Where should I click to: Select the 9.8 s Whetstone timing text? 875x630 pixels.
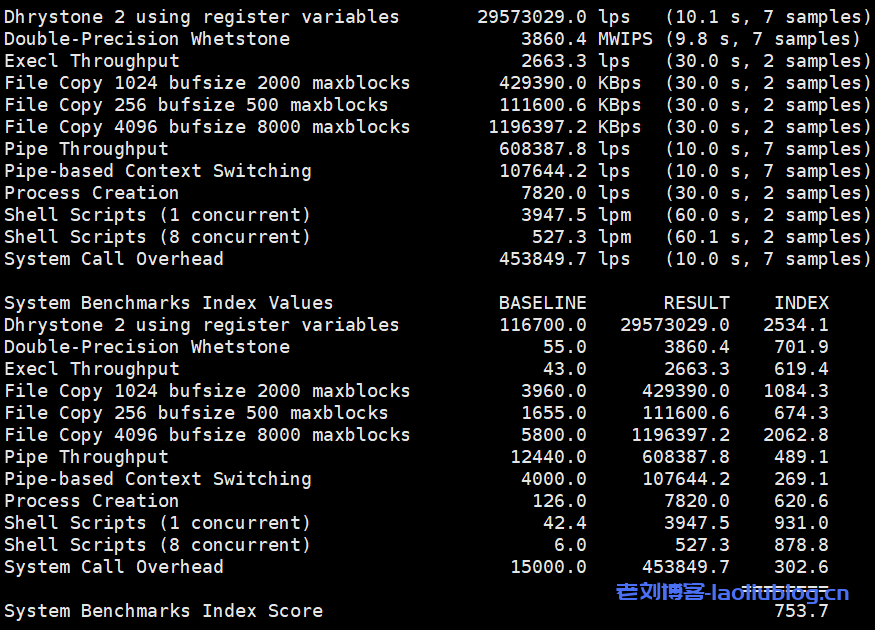tap(695, 39)
